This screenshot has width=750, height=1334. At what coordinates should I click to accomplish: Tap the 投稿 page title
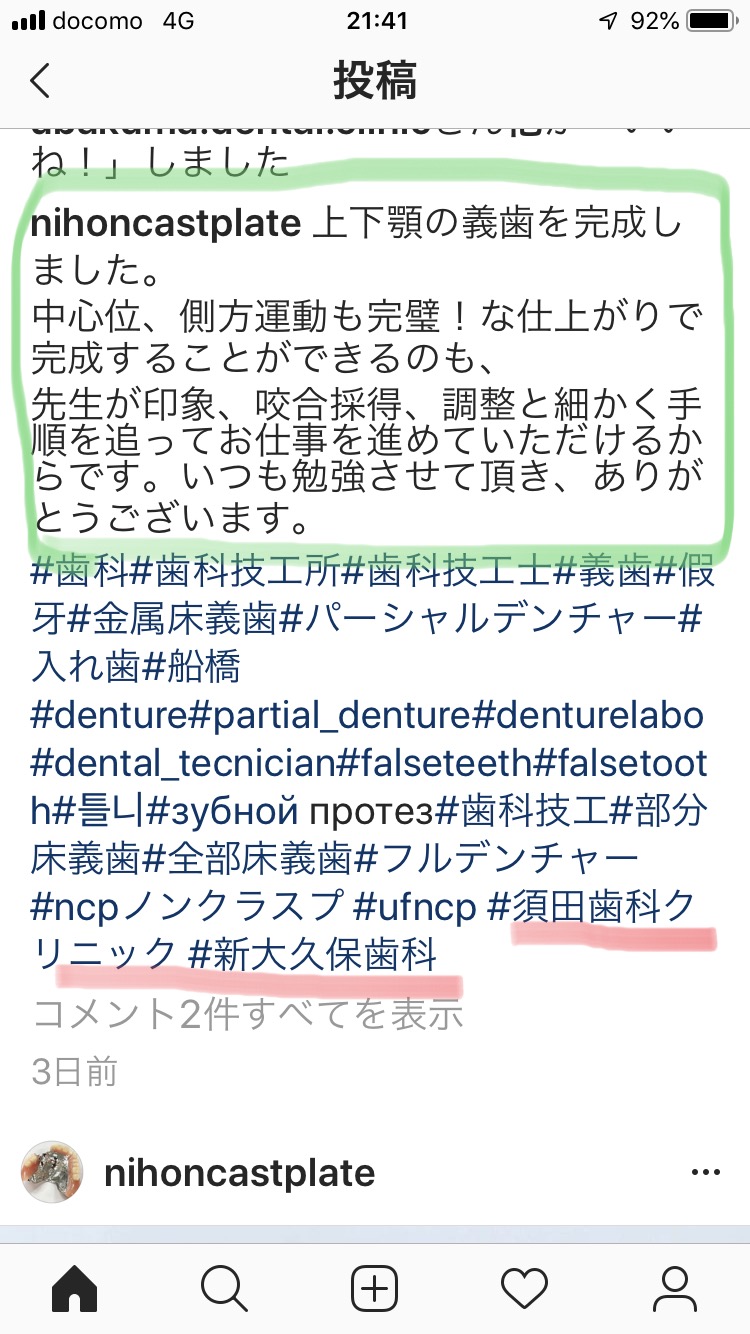375,82
